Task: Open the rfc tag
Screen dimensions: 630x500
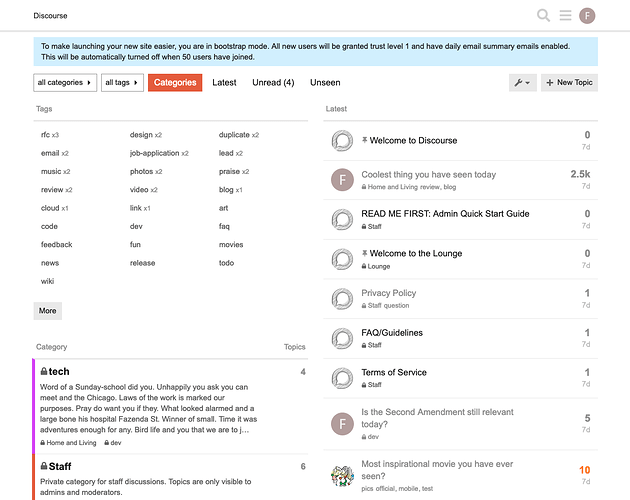Action: tap(45, 135)
